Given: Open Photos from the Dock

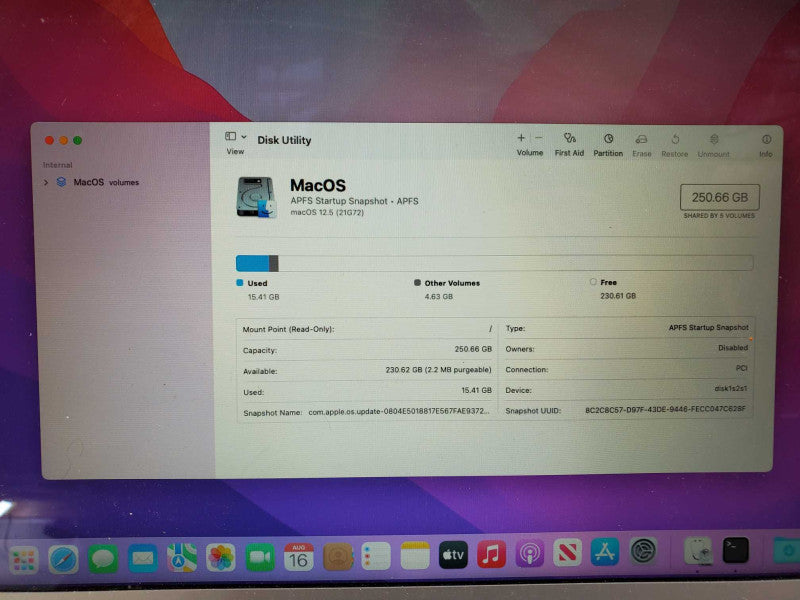Looking at the screenshot, I should click(x=221, y=557).
